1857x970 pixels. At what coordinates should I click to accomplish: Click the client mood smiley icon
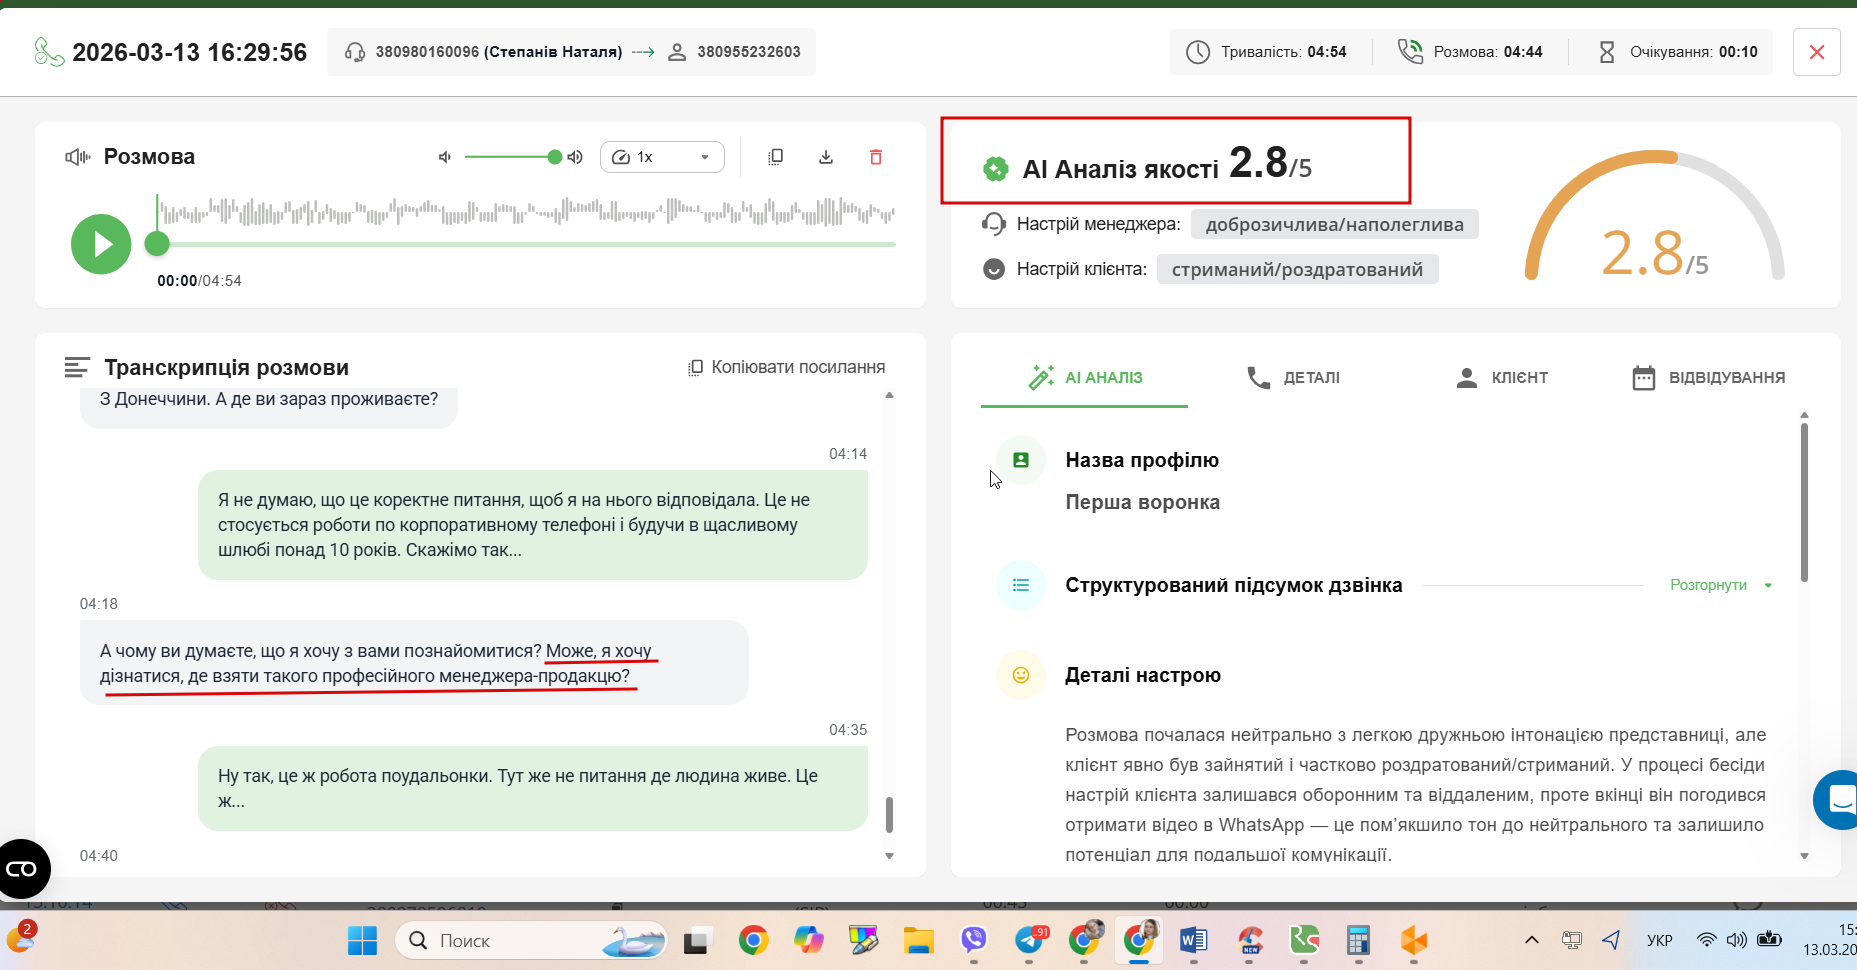[994, 269]
